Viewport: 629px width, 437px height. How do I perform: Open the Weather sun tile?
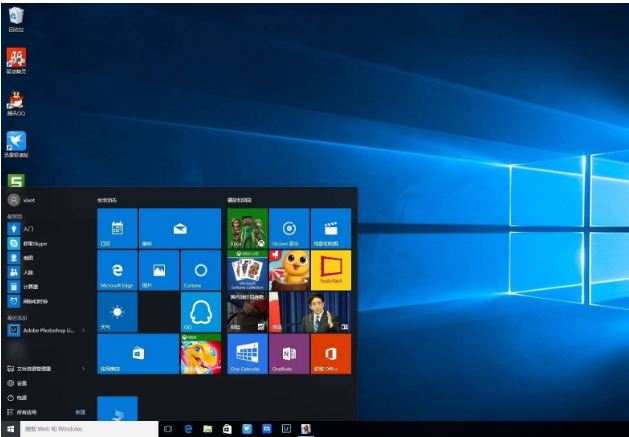tap(117, 312)
